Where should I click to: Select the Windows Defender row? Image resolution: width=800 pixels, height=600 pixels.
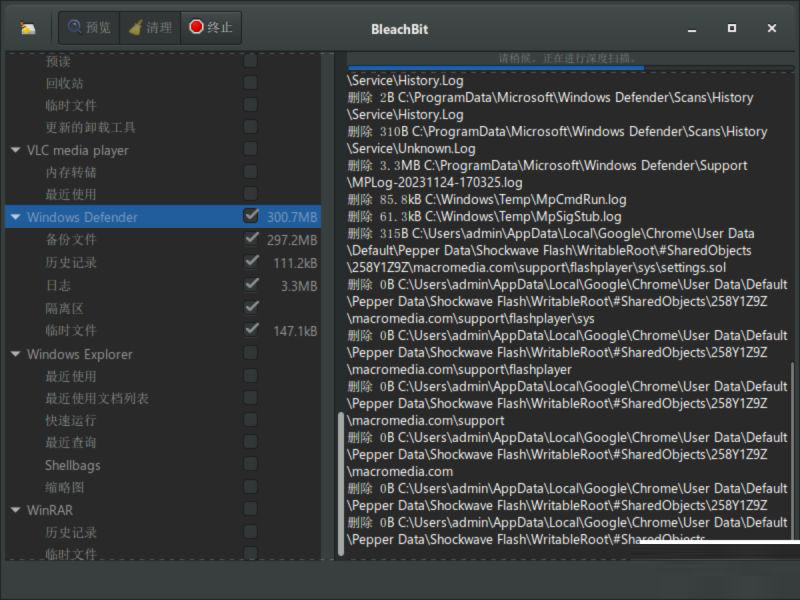click(163, 217)
